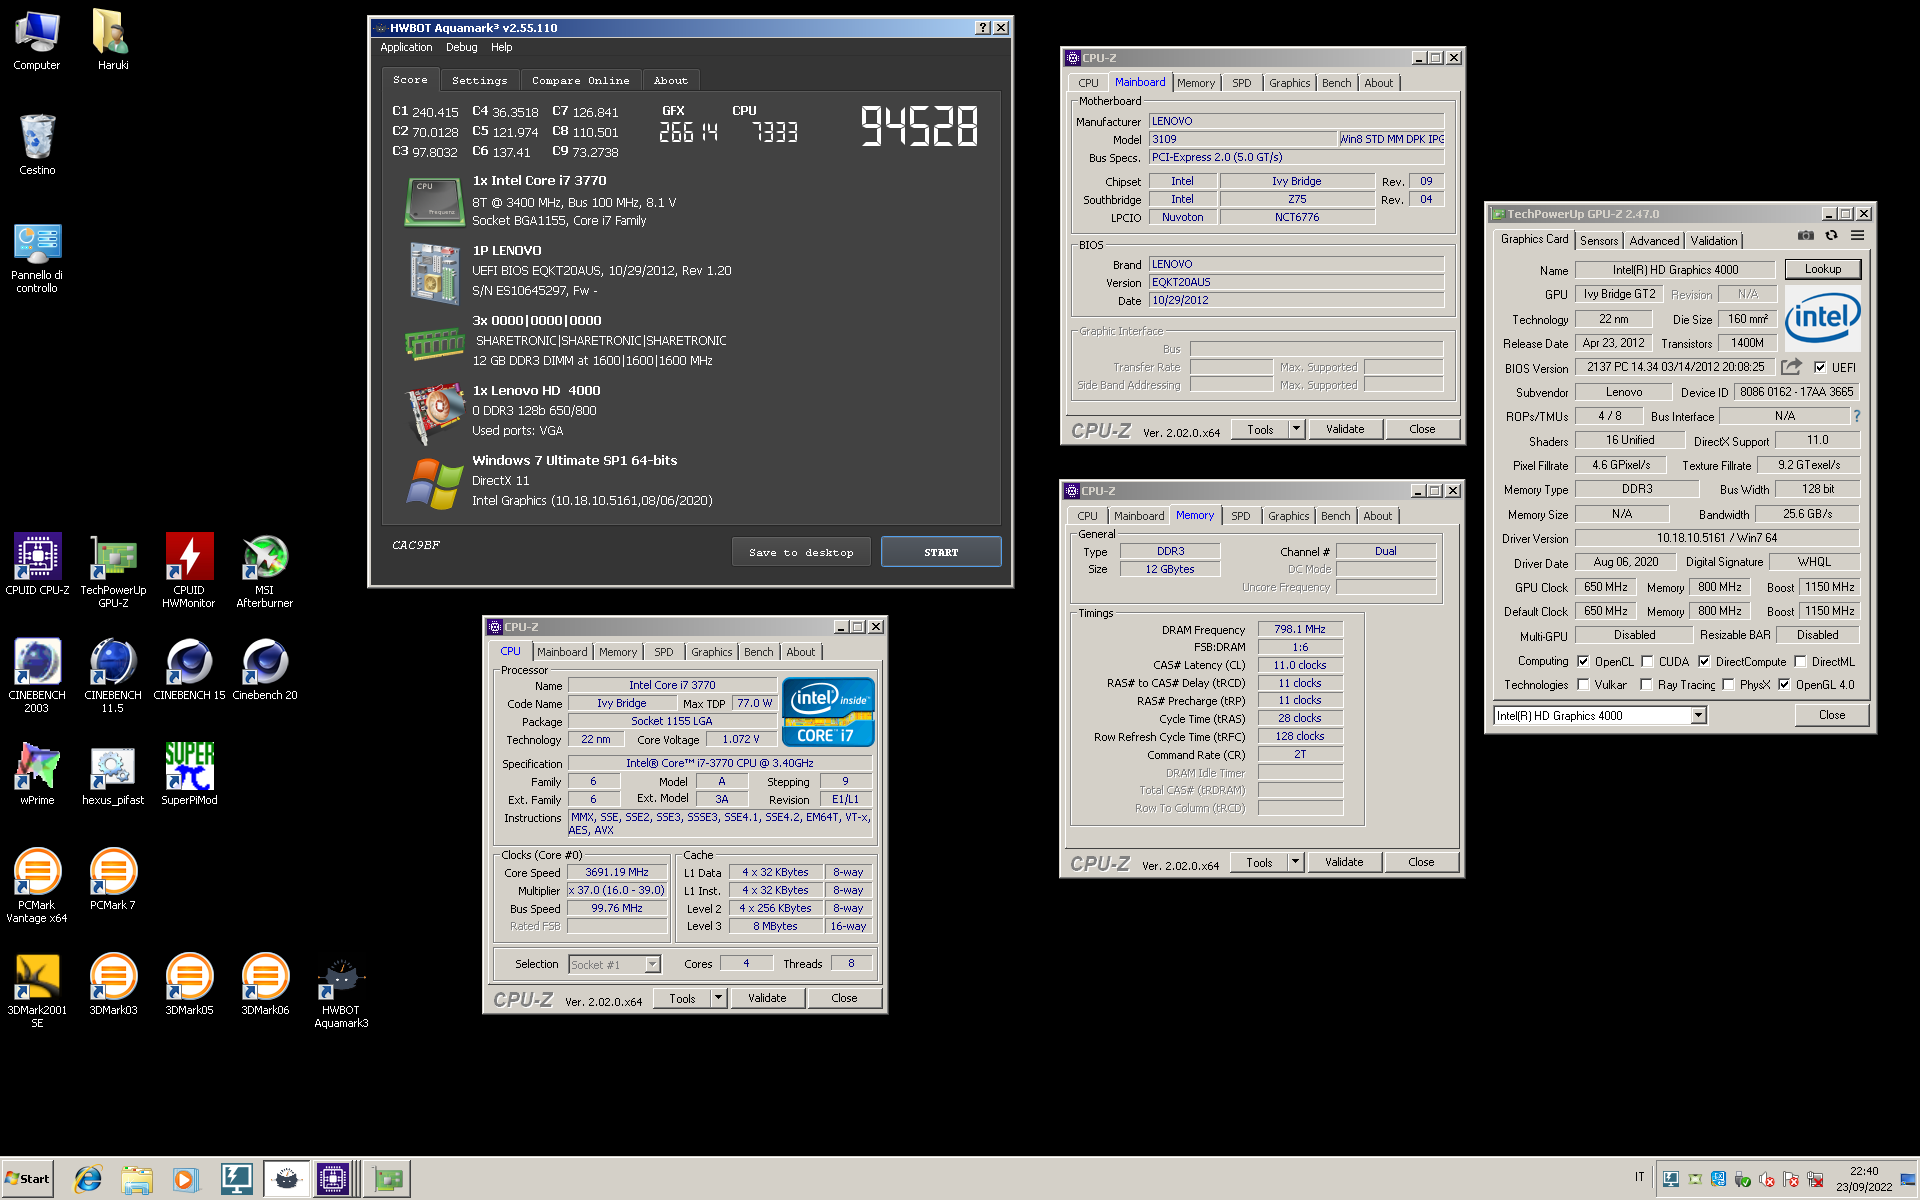Screen dimensions: 1920x1200
Task: Click START button in Aquamark
Action: coord(941,552)
